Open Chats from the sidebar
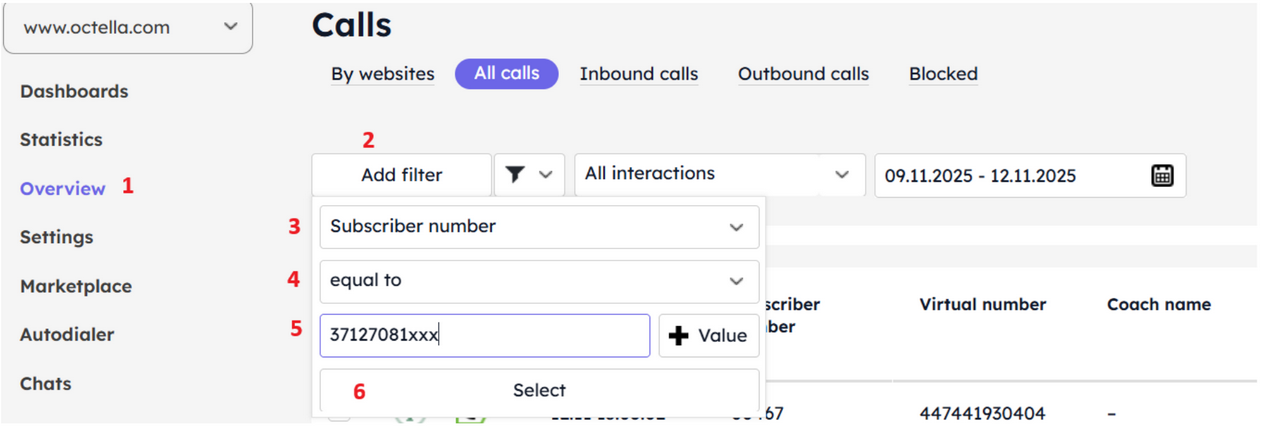1261x427 pixels. [x=45, y=384]
